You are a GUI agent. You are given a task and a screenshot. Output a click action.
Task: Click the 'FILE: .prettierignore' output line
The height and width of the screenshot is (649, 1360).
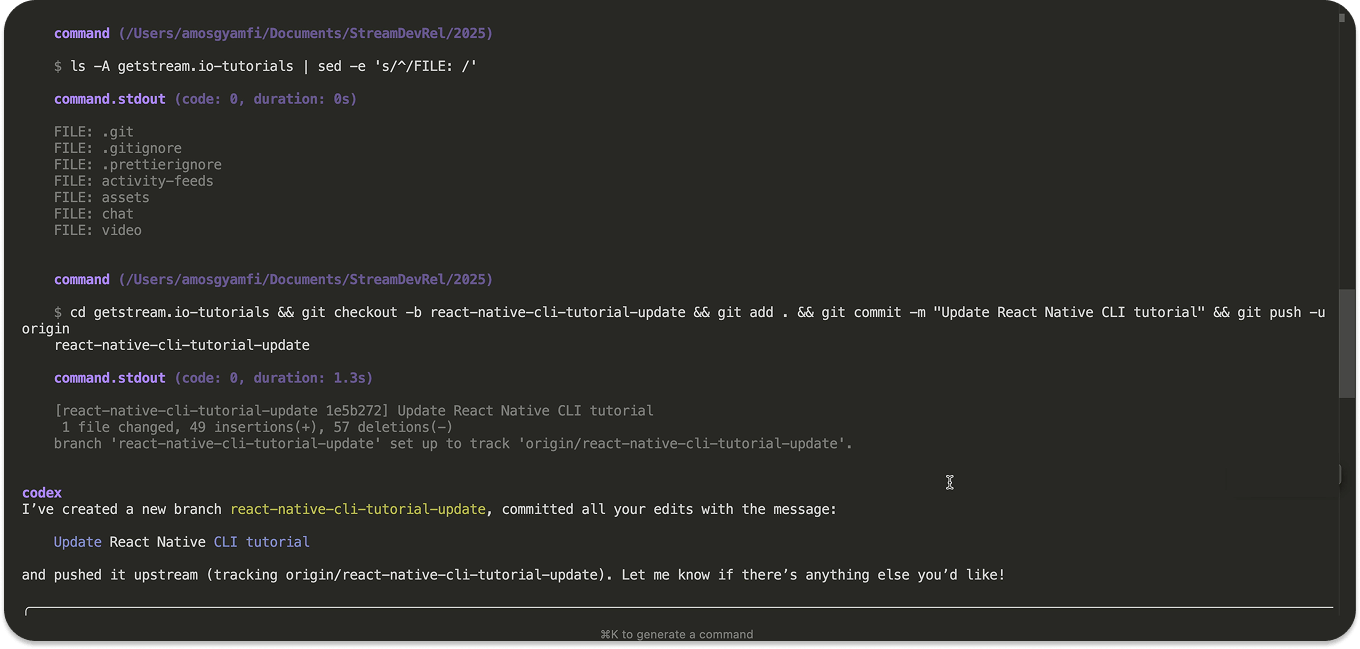click(138, 165)
